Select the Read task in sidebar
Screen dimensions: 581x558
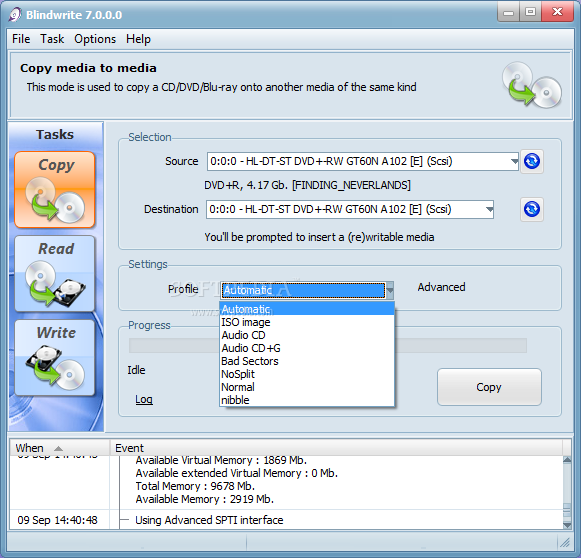[x=55, y=274]
